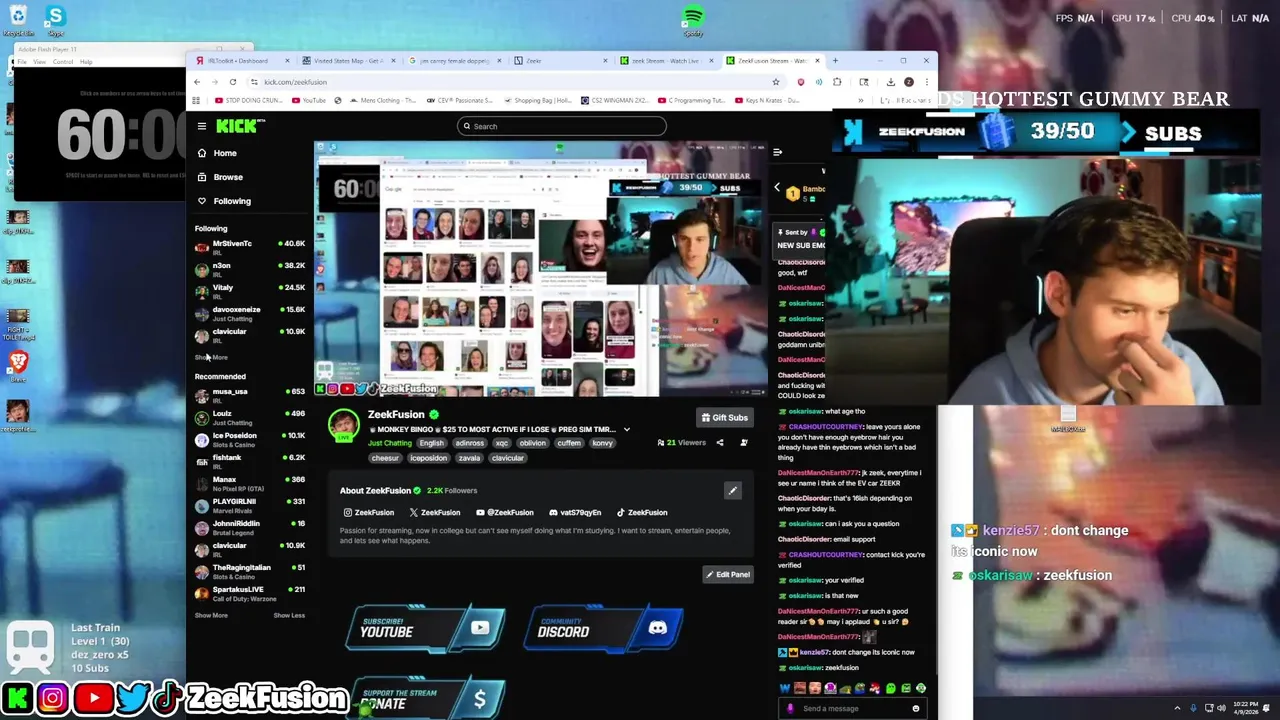Open the @ZeekFusion YouTube link
The width and height of the screenshot is (1280, 720).
[505, 513]
